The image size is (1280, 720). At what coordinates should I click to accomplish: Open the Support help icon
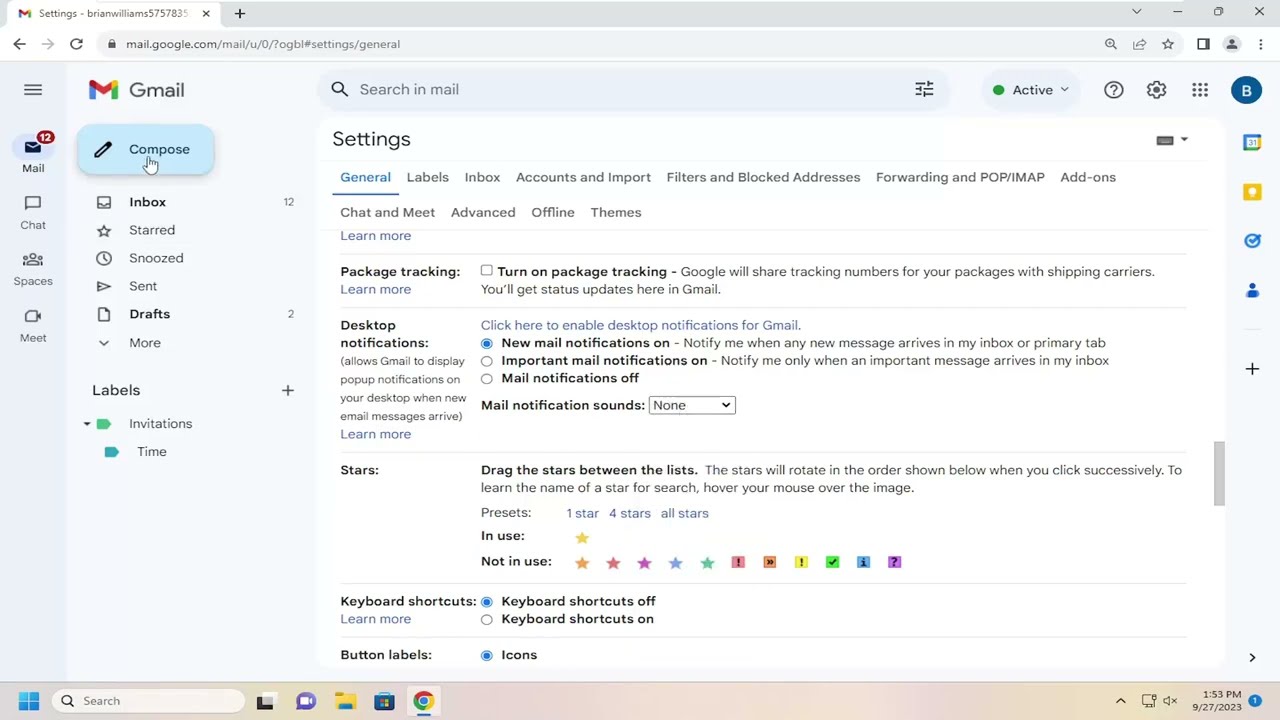[x=1113, y=90]
